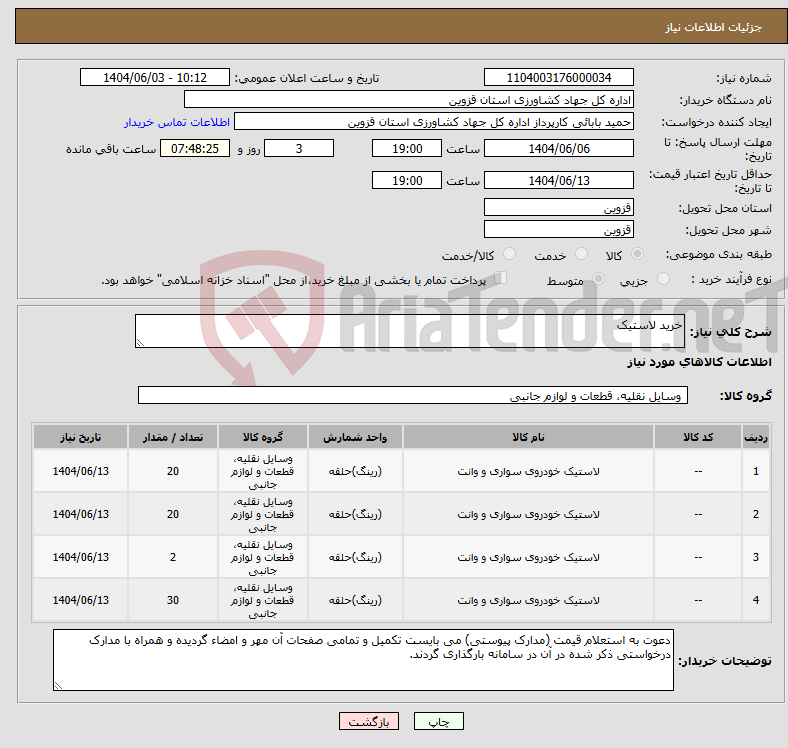Click row number 2 cell
This screenshot has height=748, width=788.
[x=755, y=514]
